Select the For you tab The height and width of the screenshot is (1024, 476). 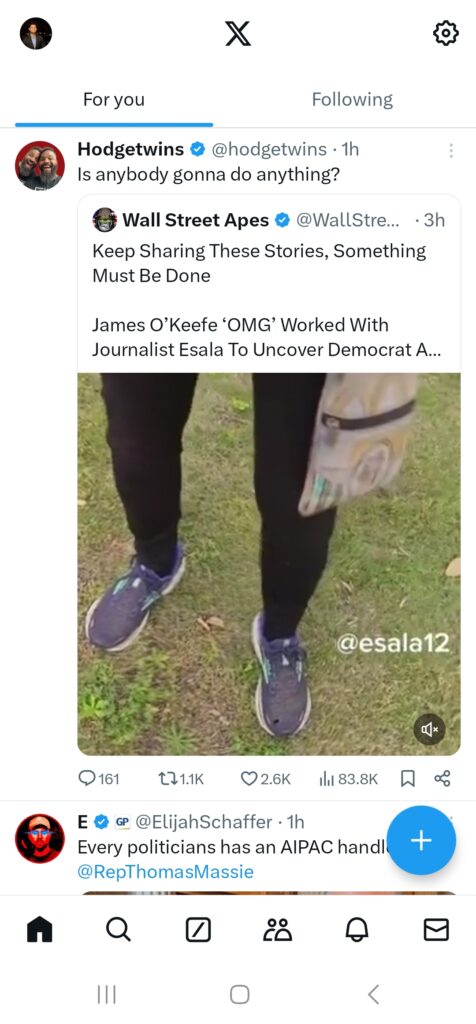(114, 100)
